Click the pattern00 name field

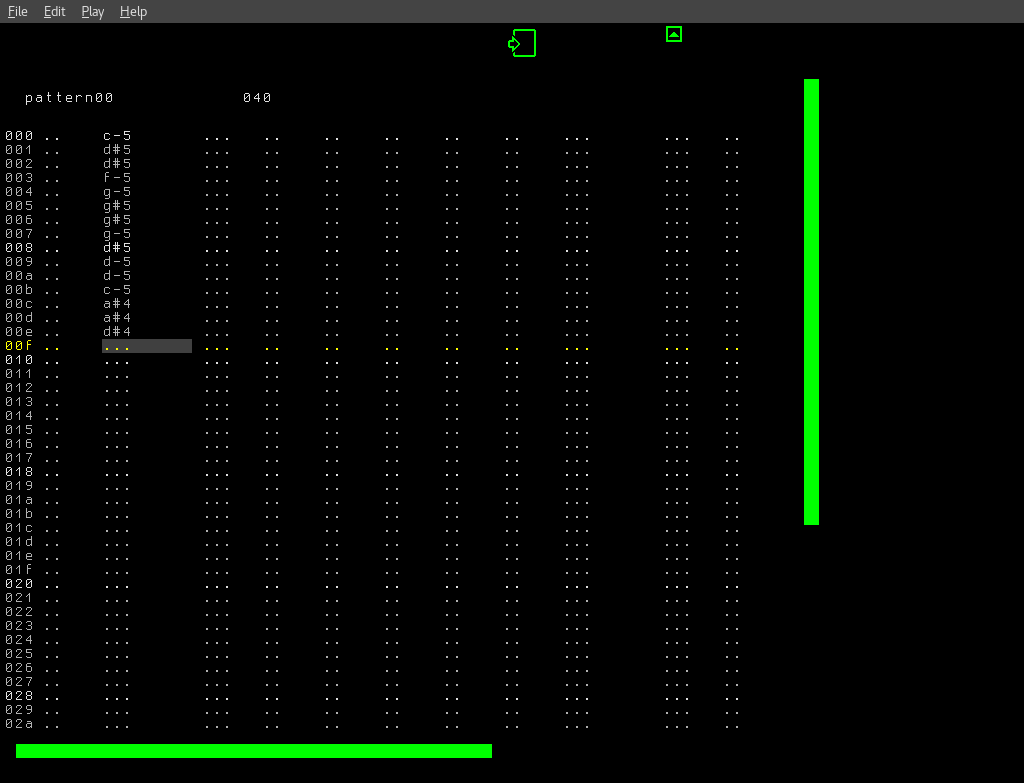[67, 97]
